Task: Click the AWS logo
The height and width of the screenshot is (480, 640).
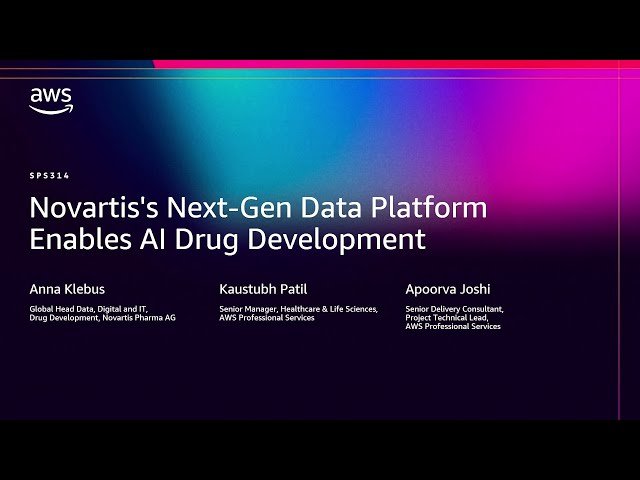Action: [51, 101]
